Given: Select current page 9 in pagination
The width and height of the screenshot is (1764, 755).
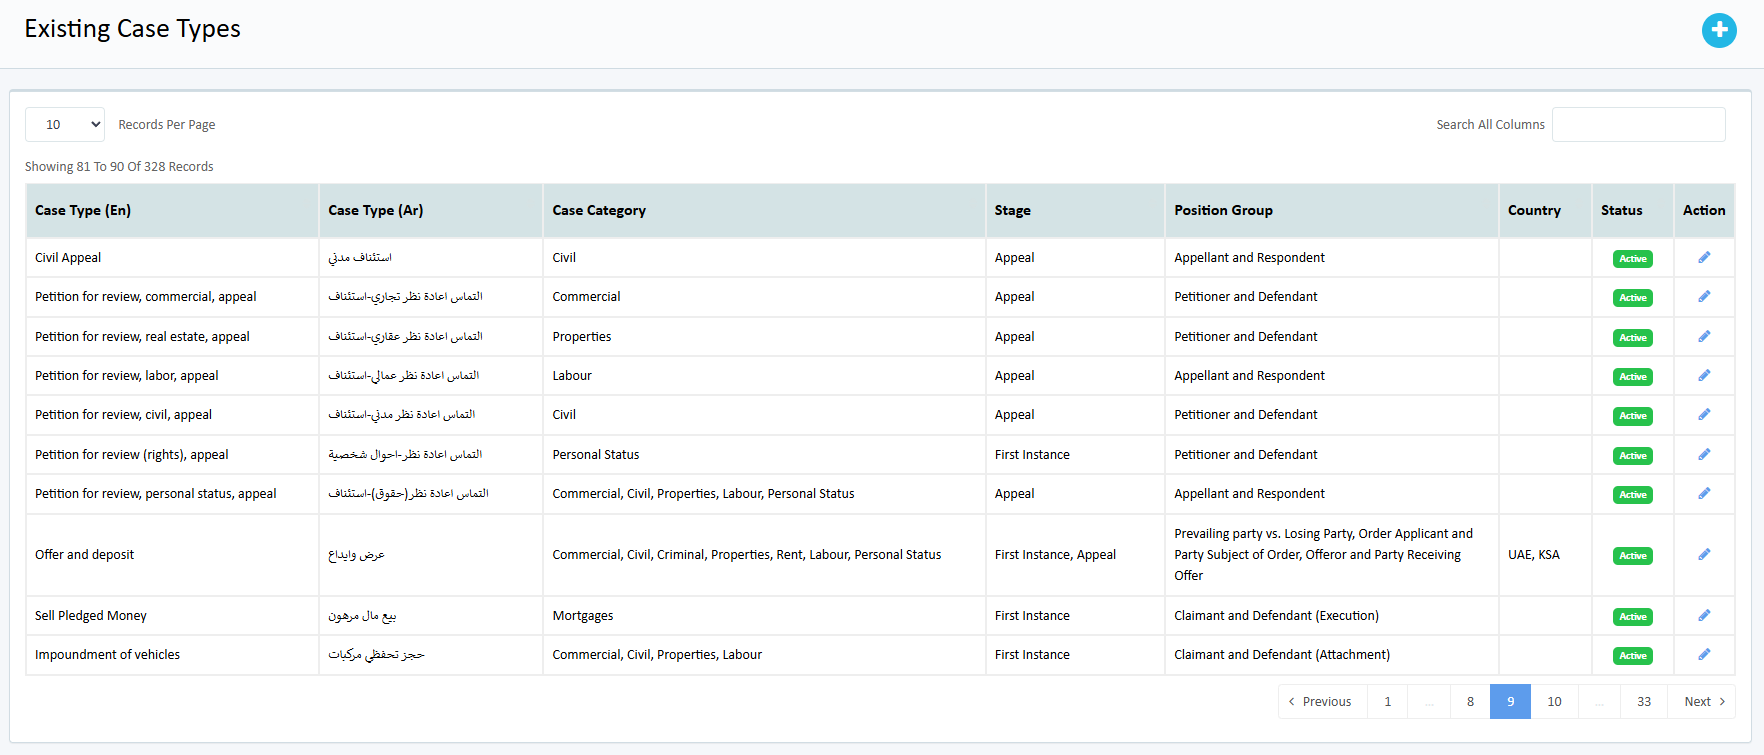Looking at the screenshot, I should (x=1510, y=702).
